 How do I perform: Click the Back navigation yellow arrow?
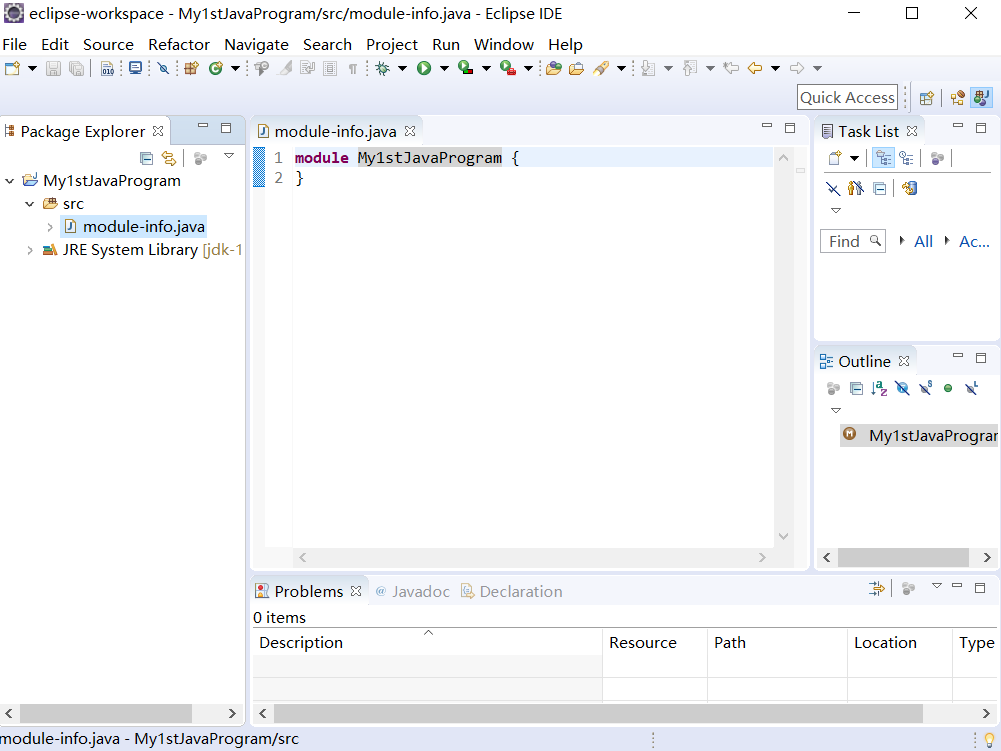755,68
